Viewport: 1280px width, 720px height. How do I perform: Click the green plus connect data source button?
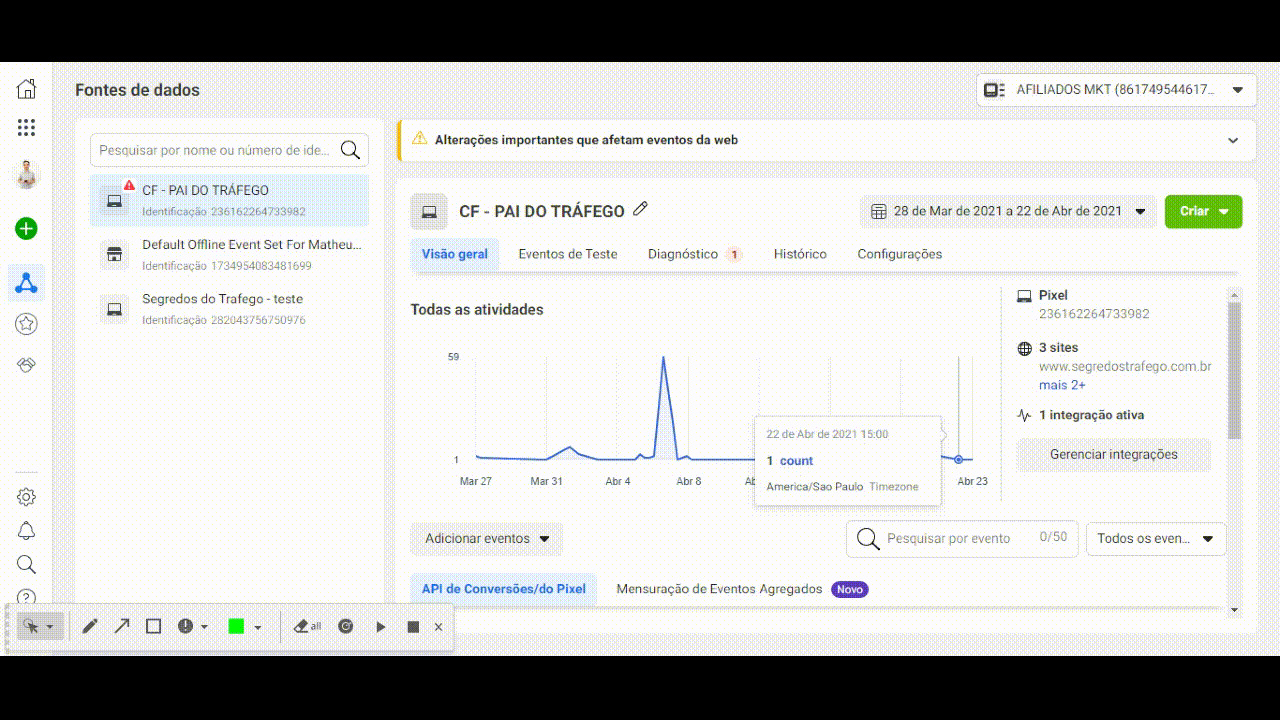click(x=27, y=229)
